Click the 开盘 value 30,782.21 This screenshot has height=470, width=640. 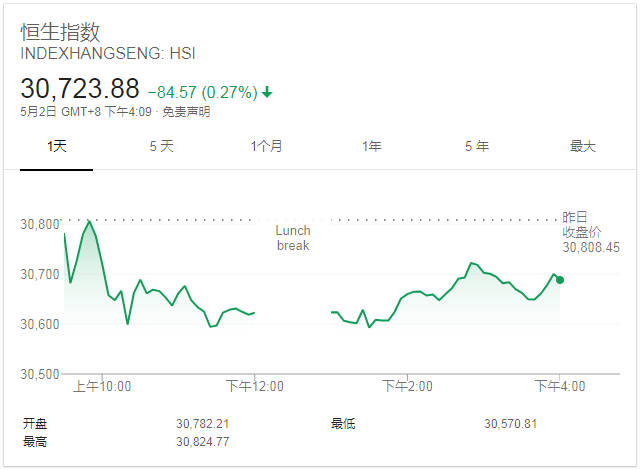click(202, 424)
